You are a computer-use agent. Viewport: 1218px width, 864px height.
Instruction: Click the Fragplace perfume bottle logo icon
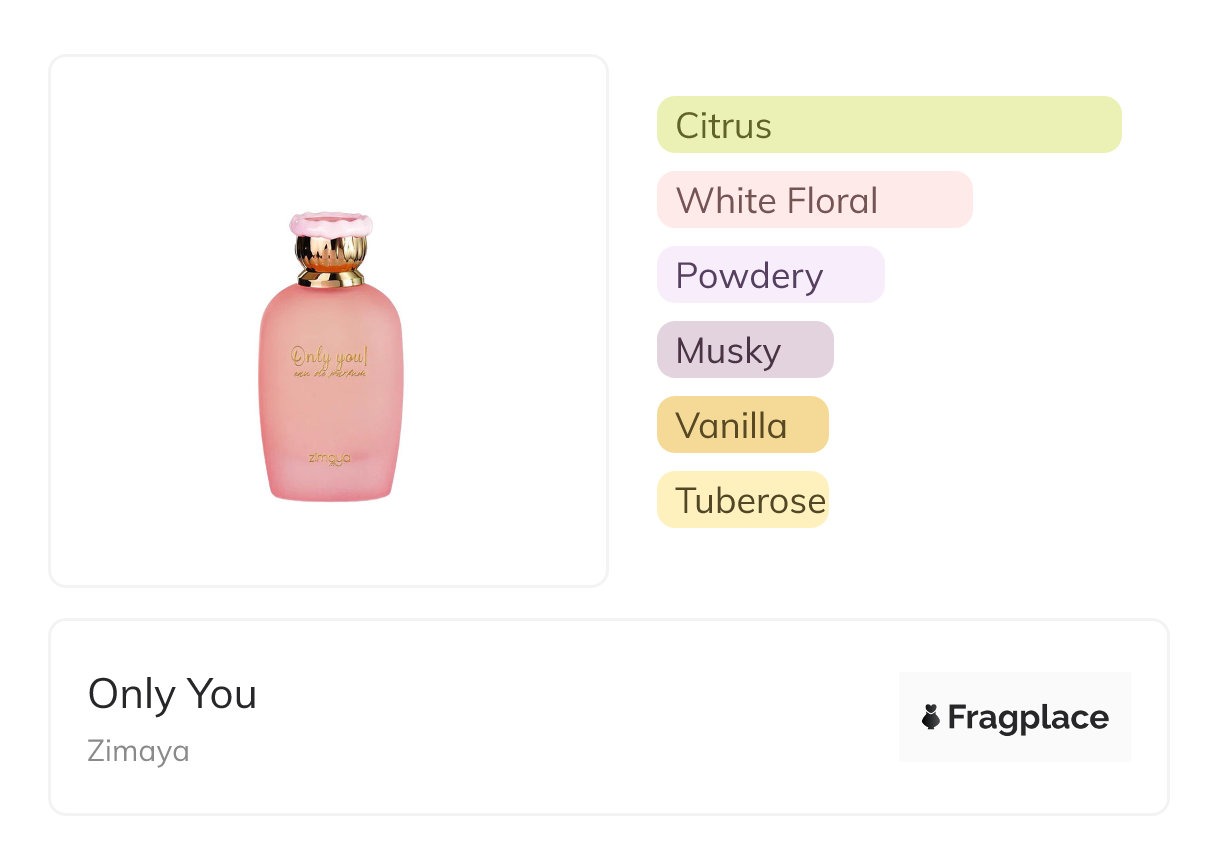pos(931,717)
